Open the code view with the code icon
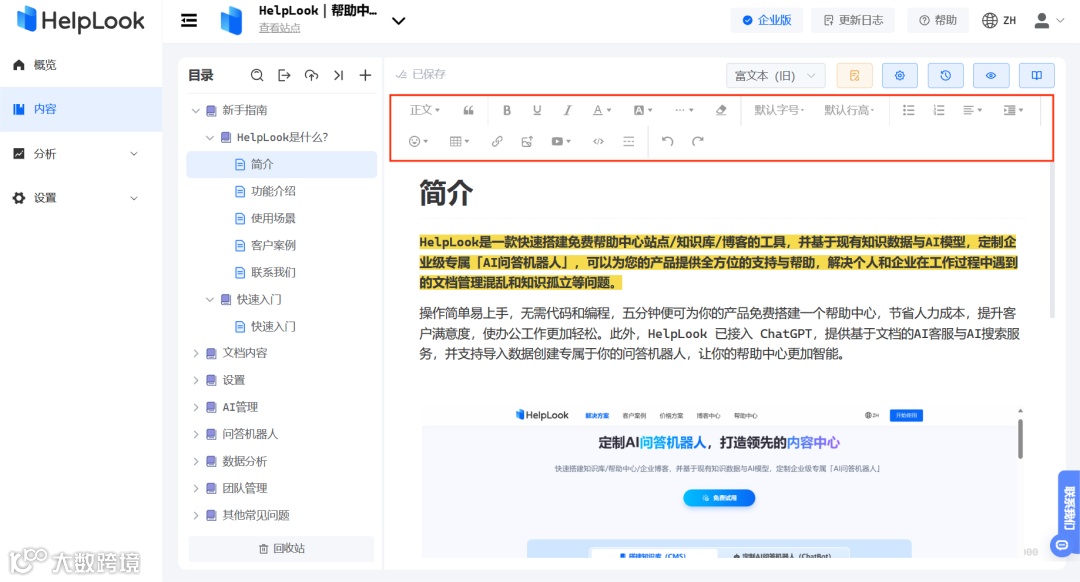The height and width of the screenshot is (582, 1080). coord(598,141)
